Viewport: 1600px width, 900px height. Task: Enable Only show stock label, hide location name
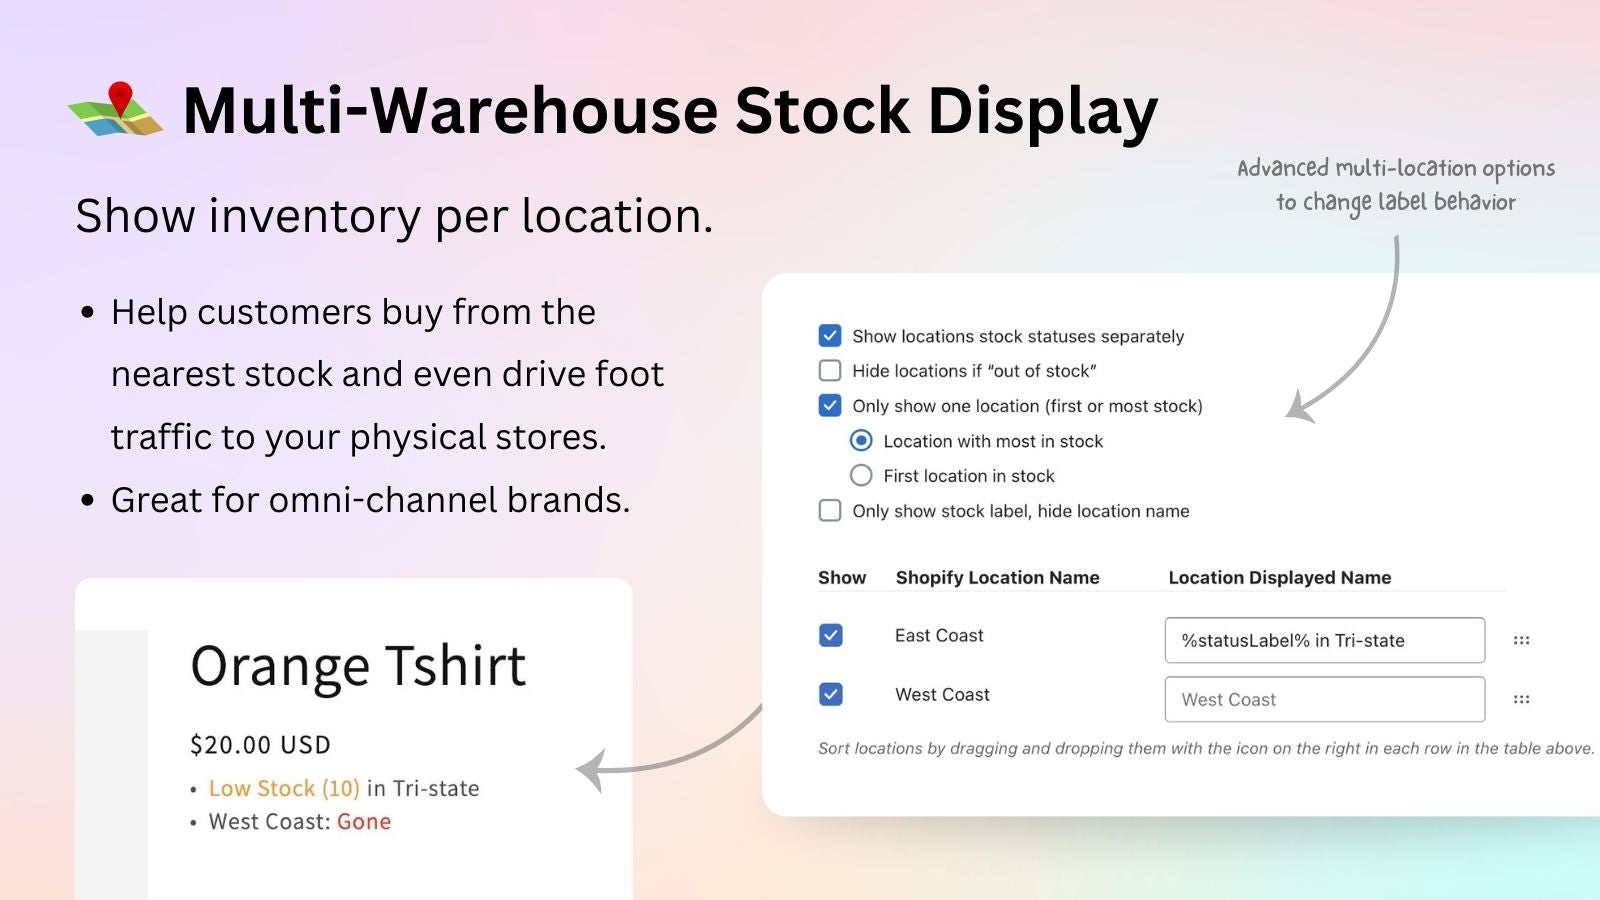(x=830, y=510)
